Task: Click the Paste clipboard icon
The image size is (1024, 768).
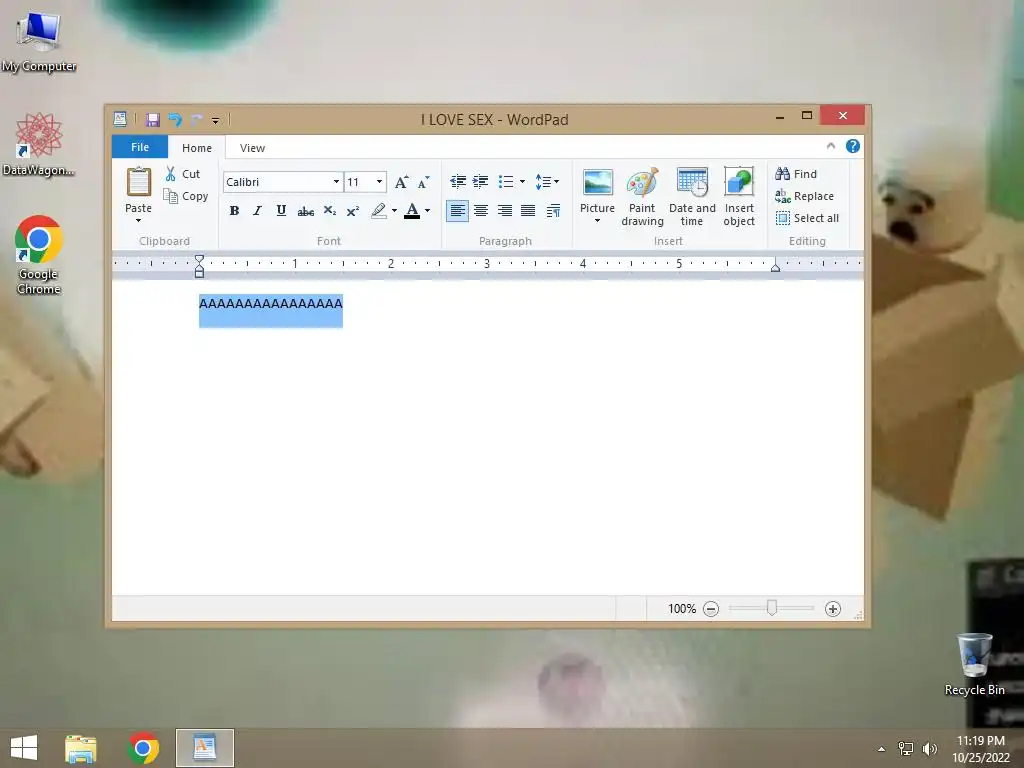Action: tap(138, 182)
